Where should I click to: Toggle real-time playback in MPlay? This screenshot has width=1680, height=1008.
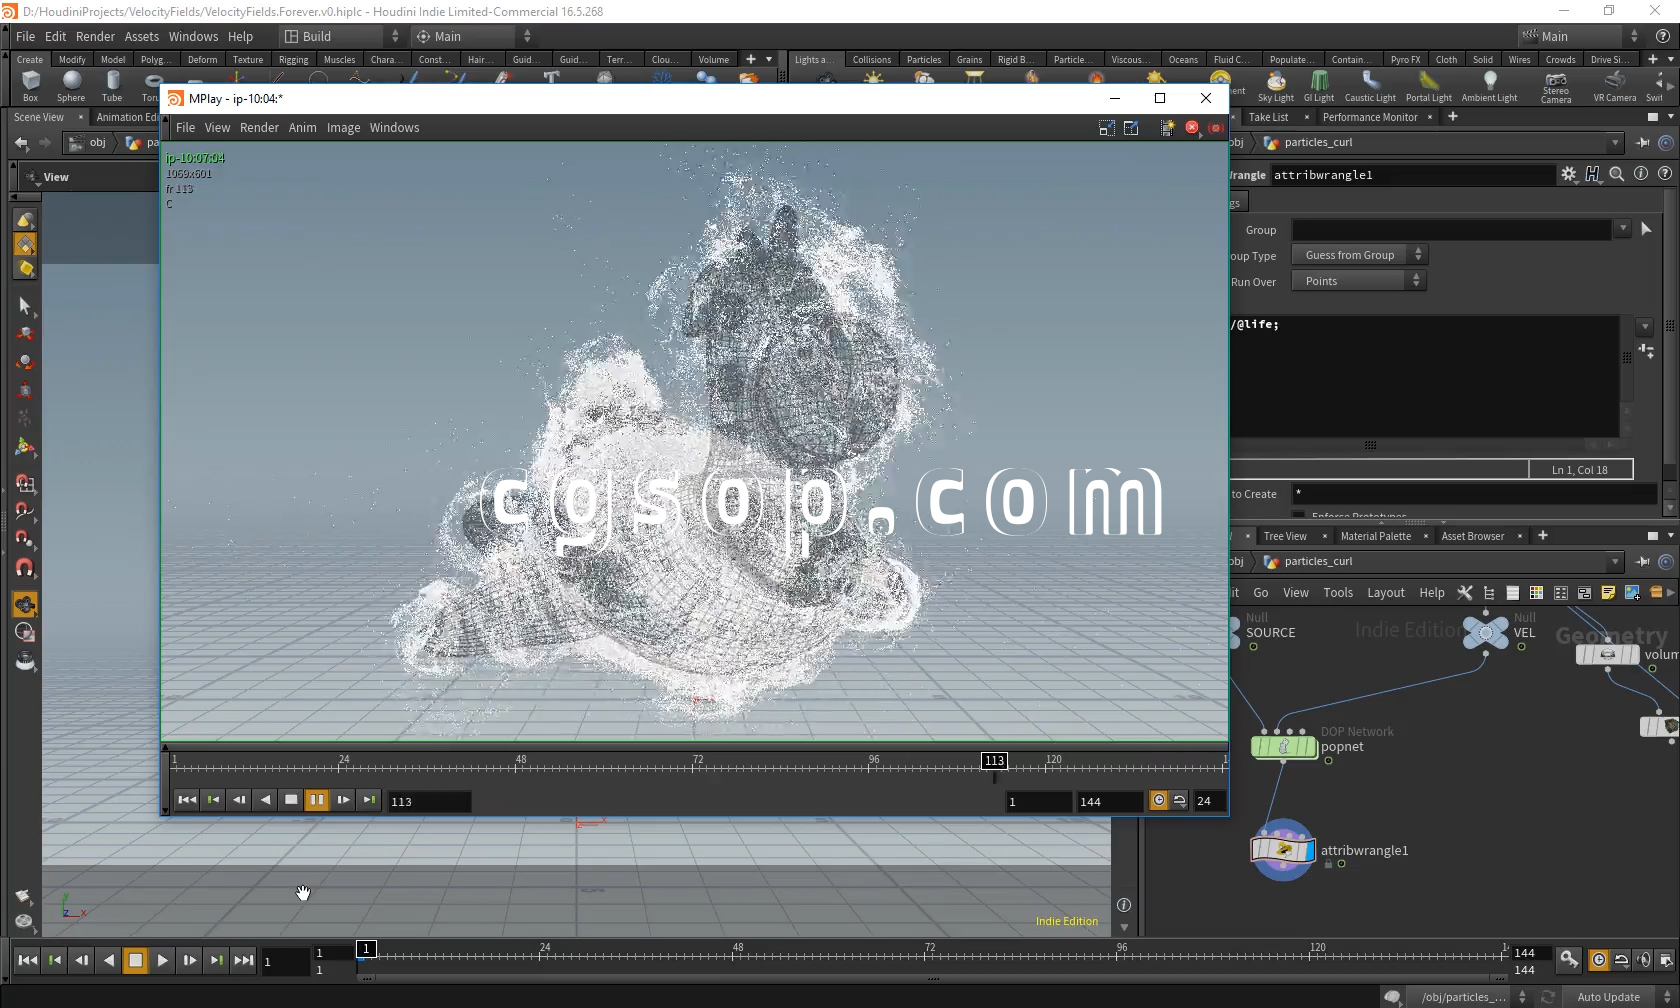click(1158, 800)
